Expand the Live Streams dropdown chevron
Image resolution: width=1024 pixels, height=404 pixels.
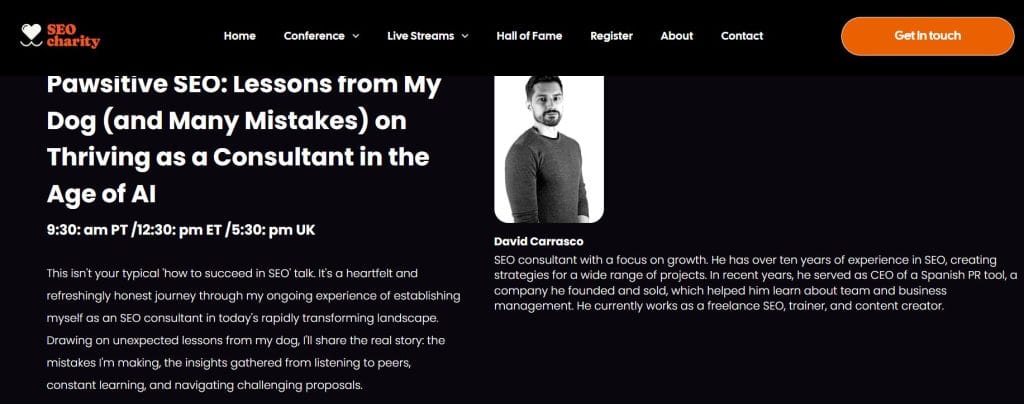pos(464,36)
